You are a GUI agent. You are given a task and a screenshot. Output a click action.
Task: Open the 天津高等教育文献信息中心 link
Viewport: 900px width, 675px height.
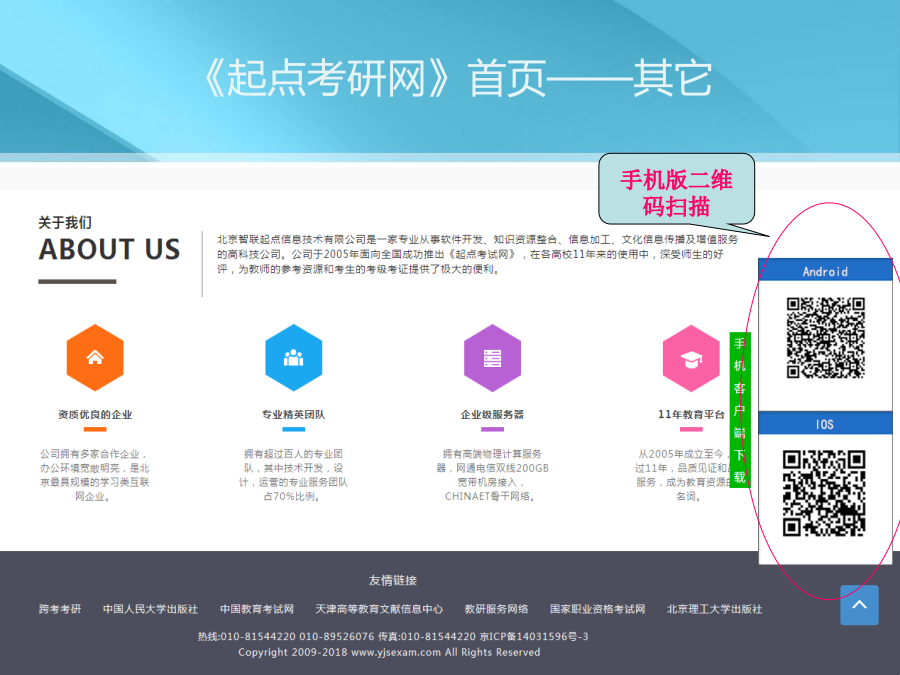[x=379, y=609]
